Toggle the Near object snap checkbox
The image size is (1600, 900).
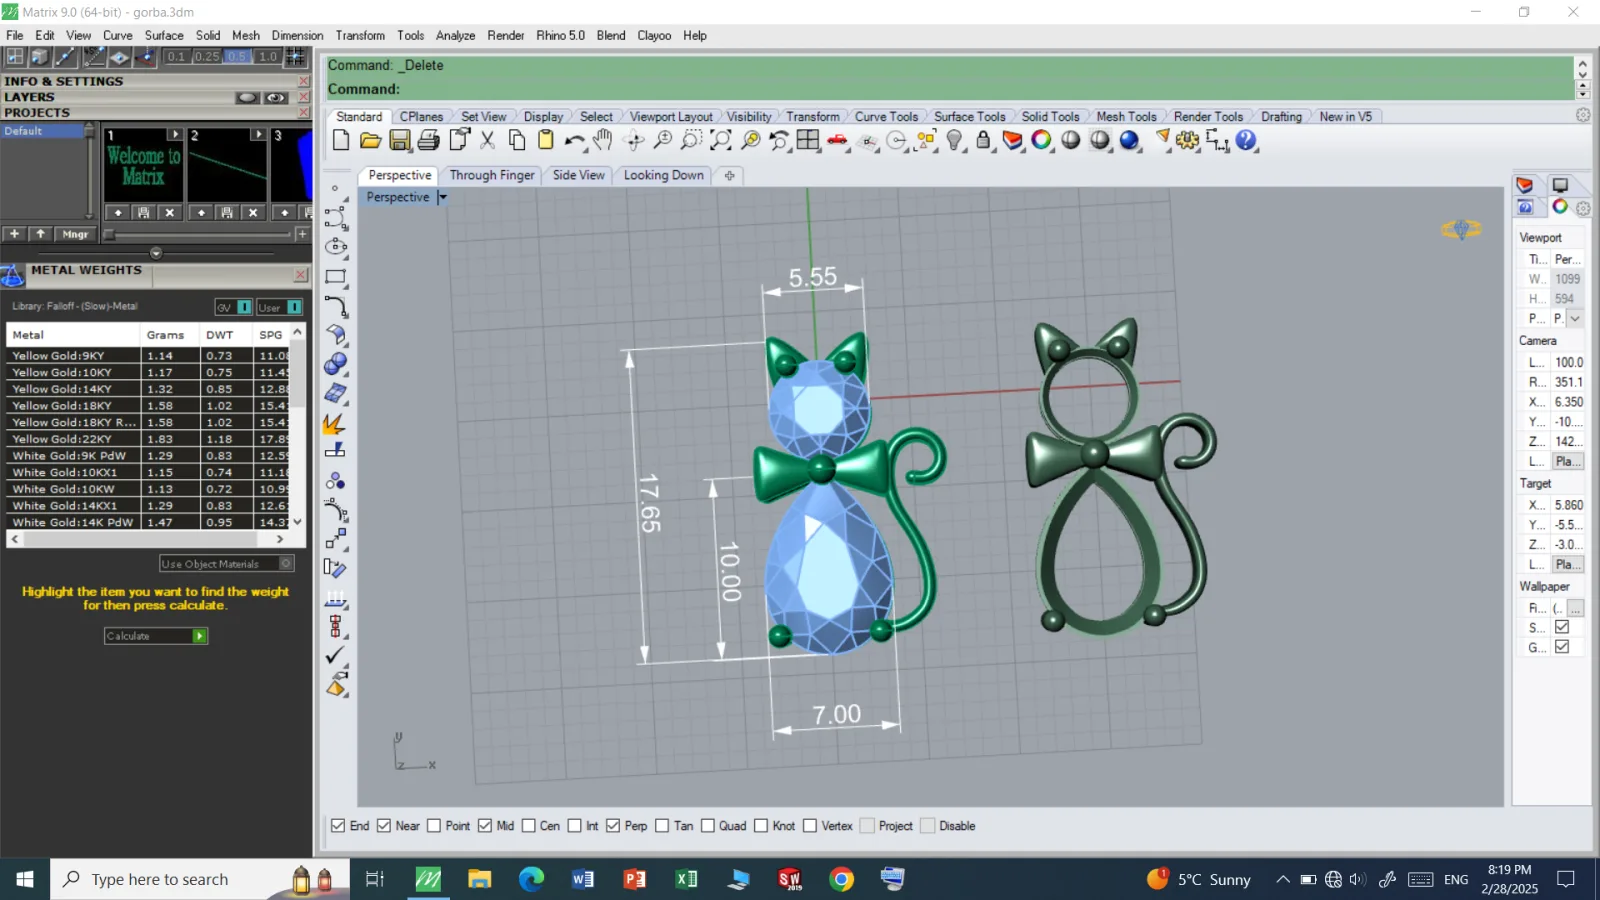(x=384, y=826)
